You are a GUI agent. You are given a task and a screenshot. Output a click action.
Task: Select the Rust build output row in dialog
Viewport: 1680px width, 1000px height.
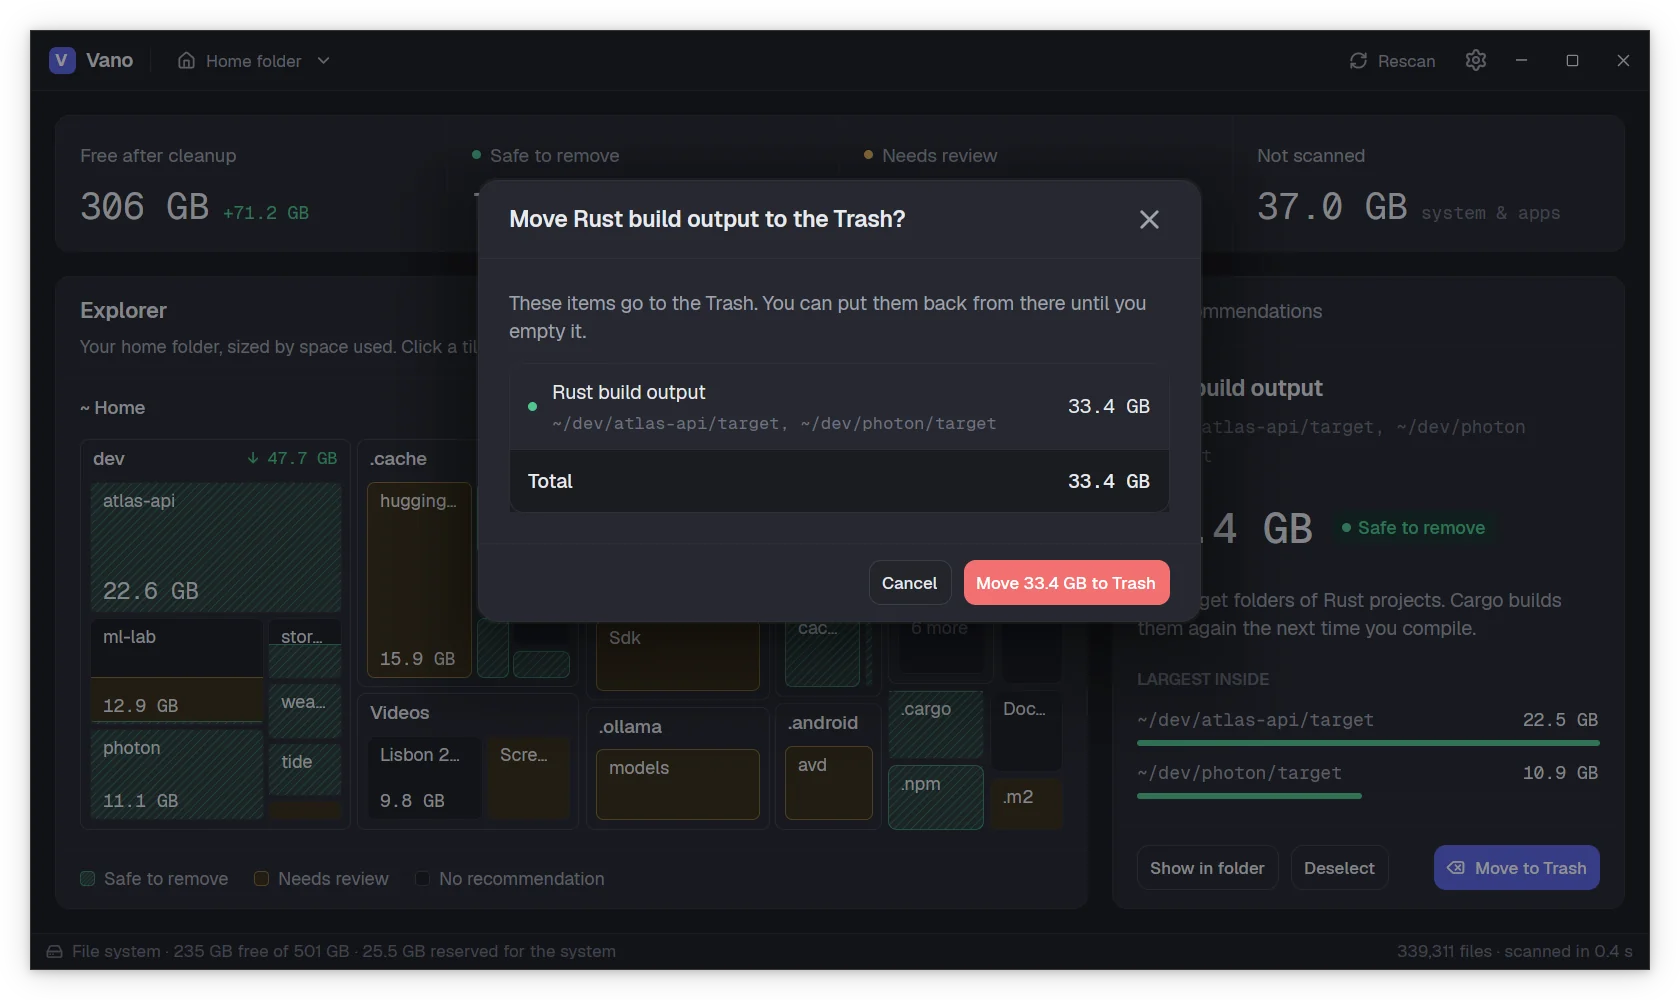[x=839, y=407]
